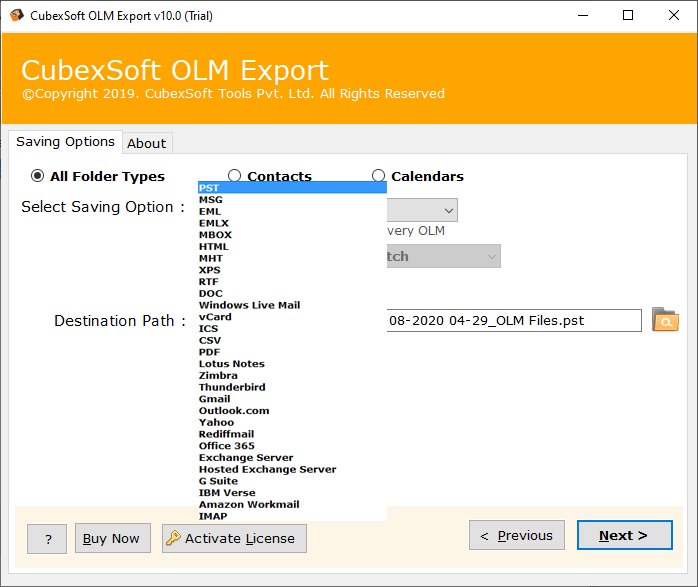The width and height of the screenshot is (698, 587).
Task: Go back with the Previous button
Action: (x=516, y=535)
